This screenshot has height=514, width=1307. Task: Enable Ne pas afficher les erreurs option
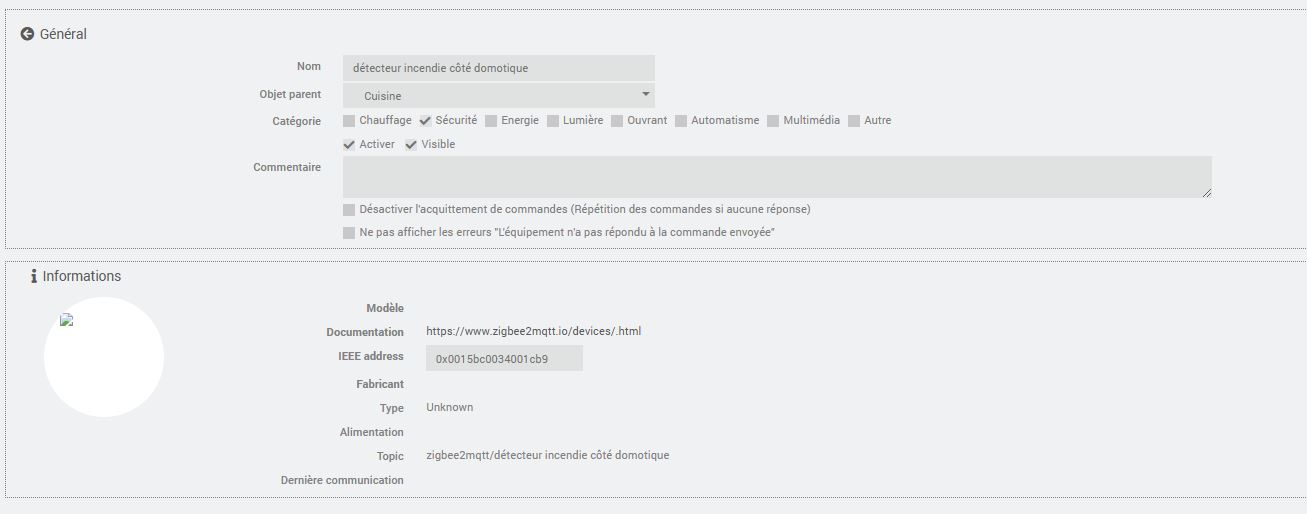349,233
